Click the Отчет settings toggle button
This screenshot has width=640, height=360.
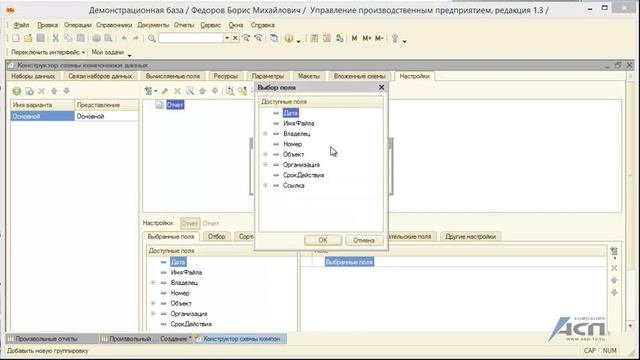(x=190, y=223)
